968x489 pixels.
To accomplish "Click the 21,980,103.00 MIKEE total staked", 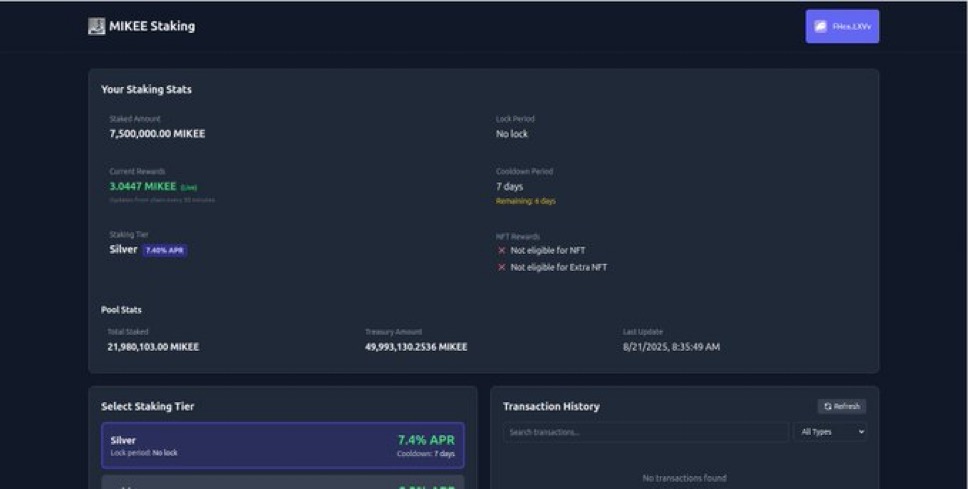I will [x=153, y=347].
